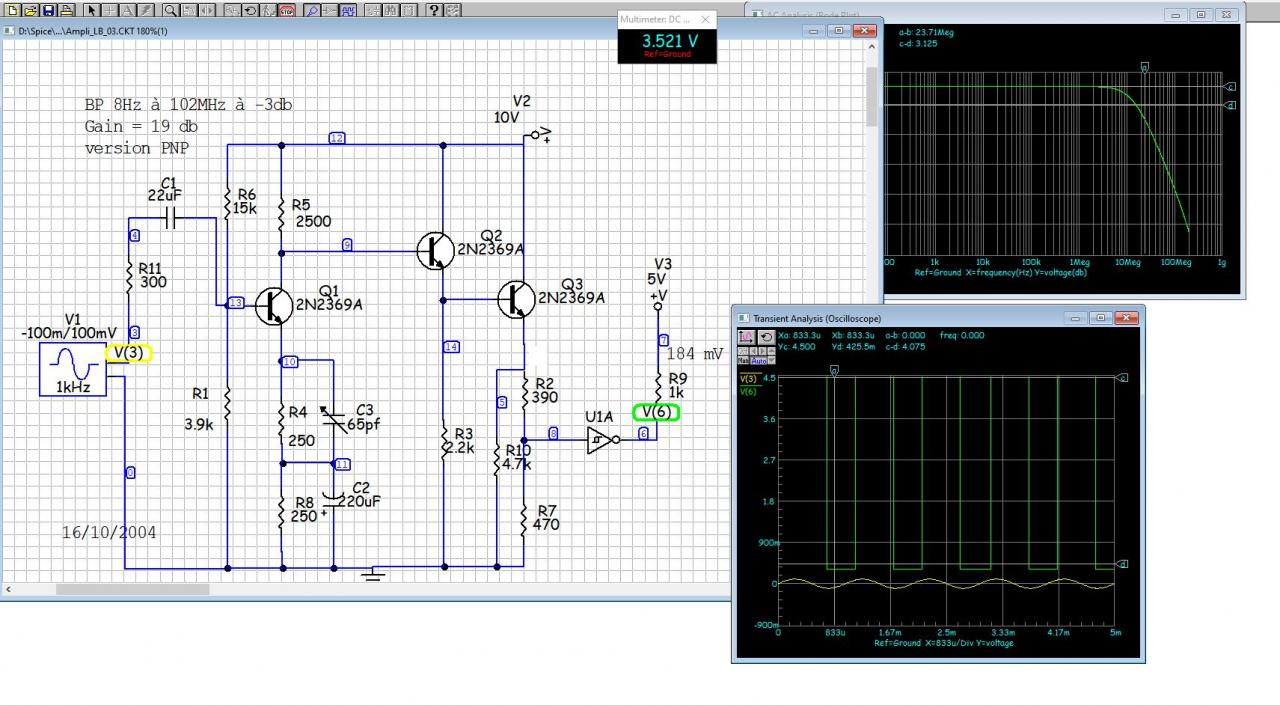The width and height of the screenshot is (1280, 705).
Task: Click the '184 mV' label near R9
Action: (x=694, y=354)
